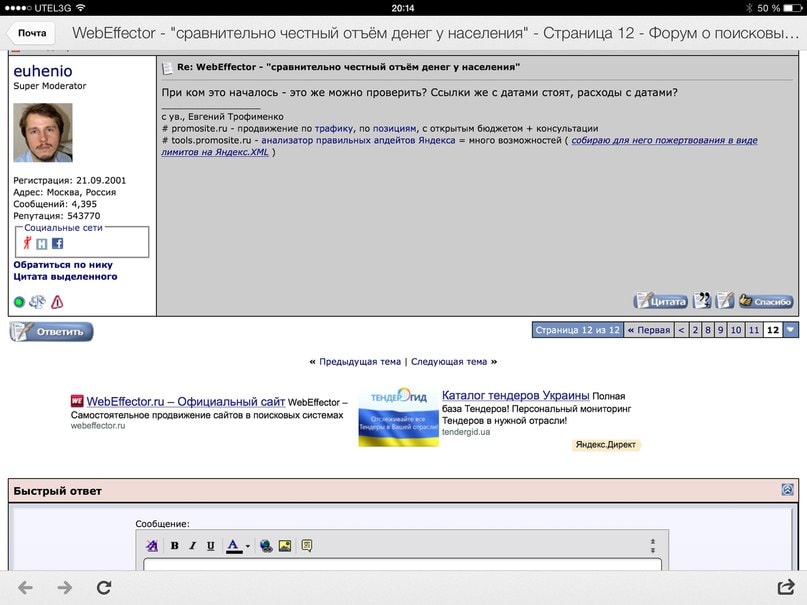Screen dimensions: 807x605
Task: Open the page jump dropdown after page 12
Action: pyautogui.click(x=791, y=330)
